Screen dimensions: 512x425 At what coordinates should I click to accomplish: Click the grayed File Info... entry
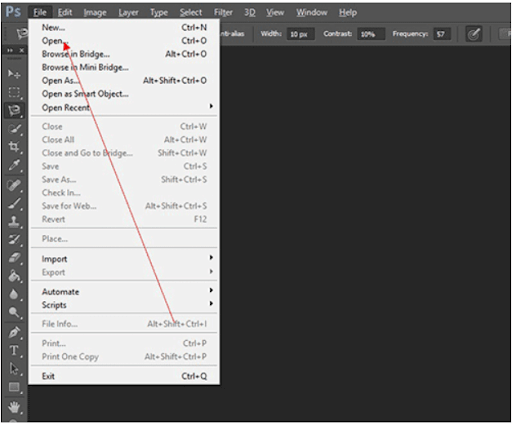pyautogui.click(x=124, y=323)
